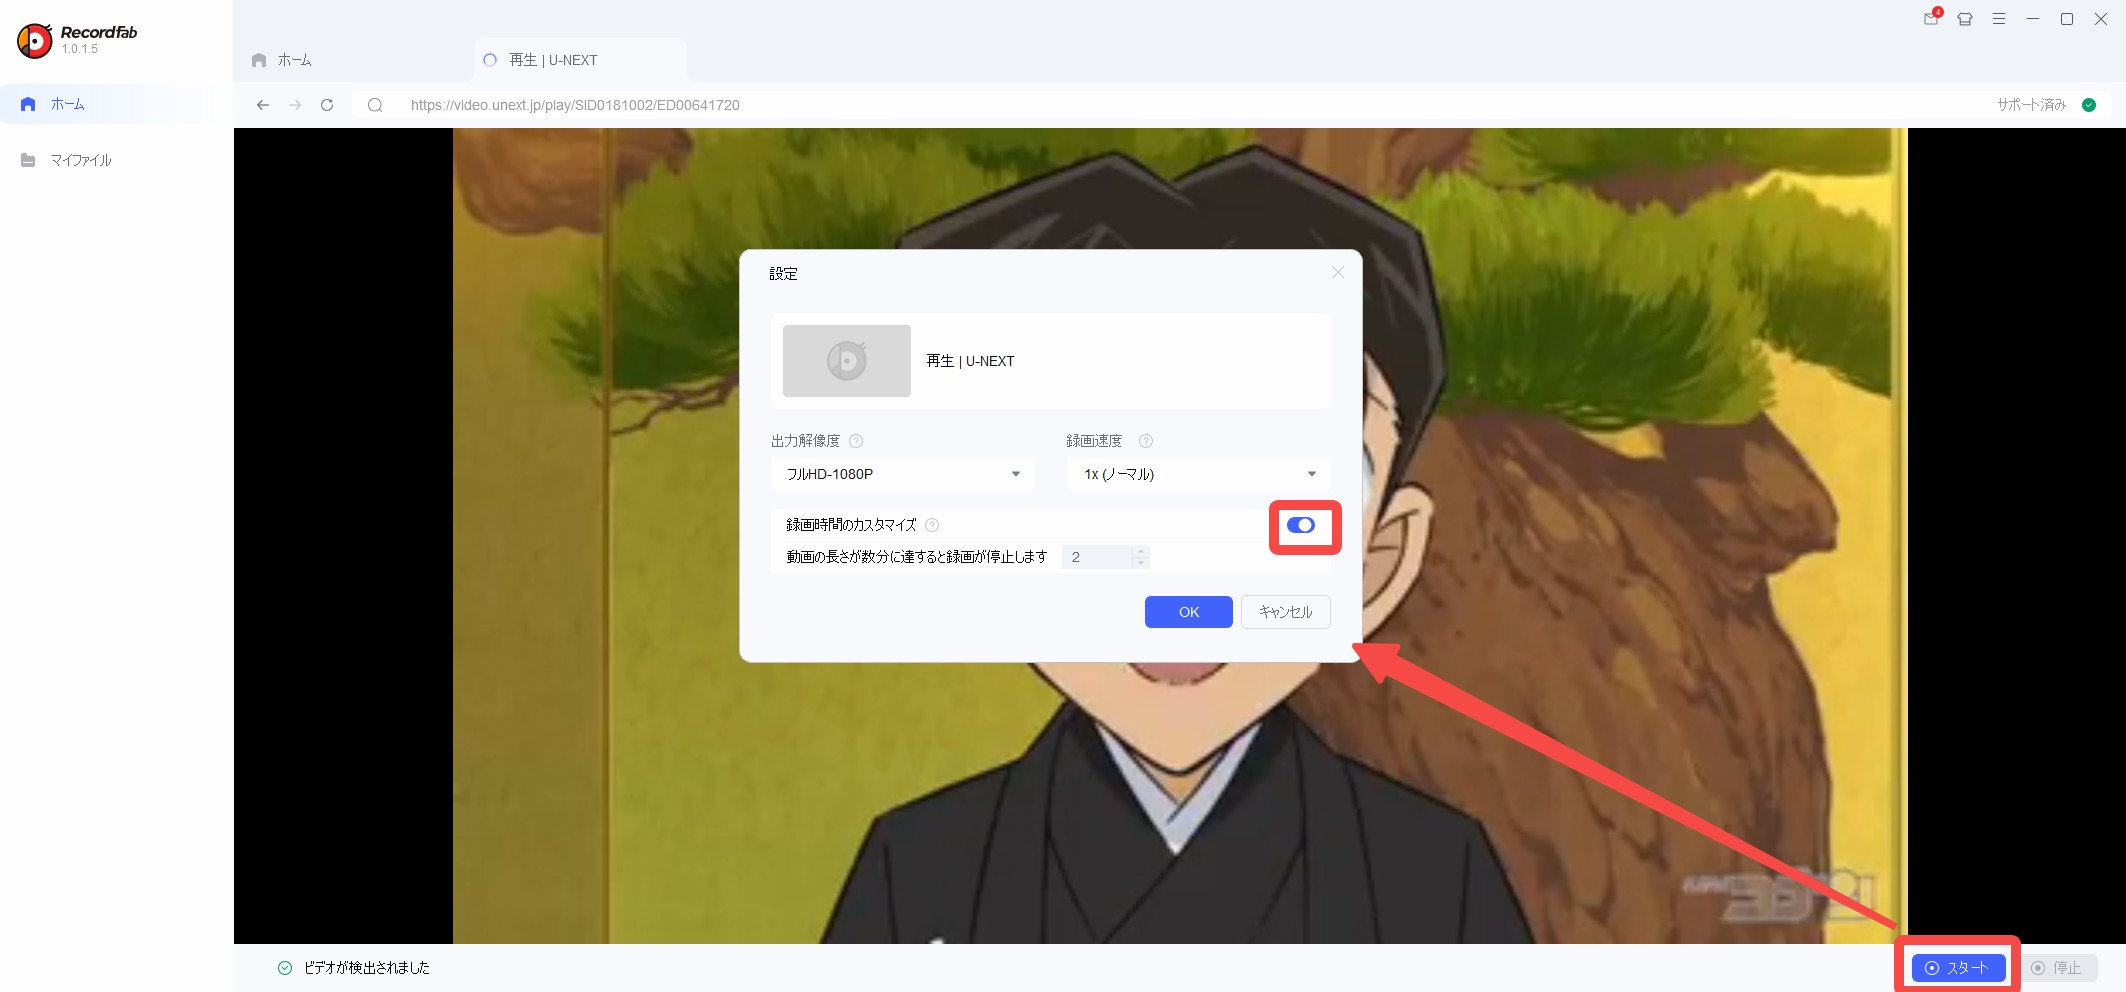Open the 1x (ノーマル) speed dropdown
This screenshot has width=2126, height=992.
tap(1199, 474)
